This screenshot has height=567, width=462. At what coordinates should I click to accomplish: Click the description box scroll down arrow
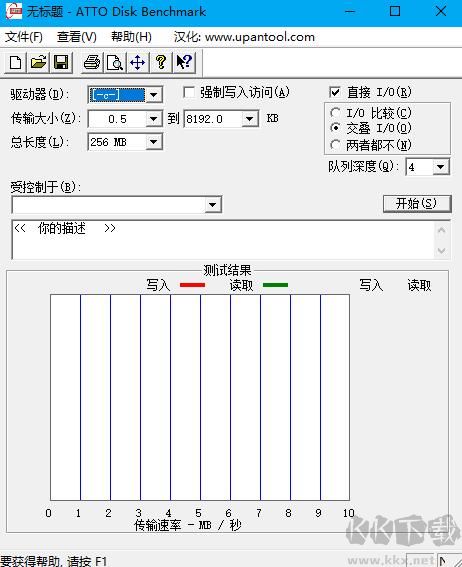[441, 250]
